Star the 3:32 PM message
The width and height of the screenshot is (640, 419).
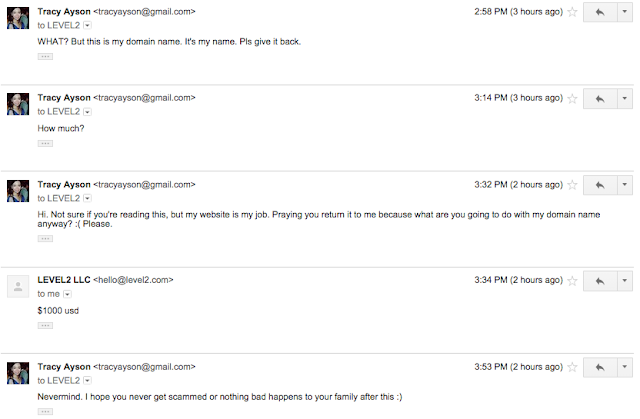pyautogui.click(x=572, y=185)
